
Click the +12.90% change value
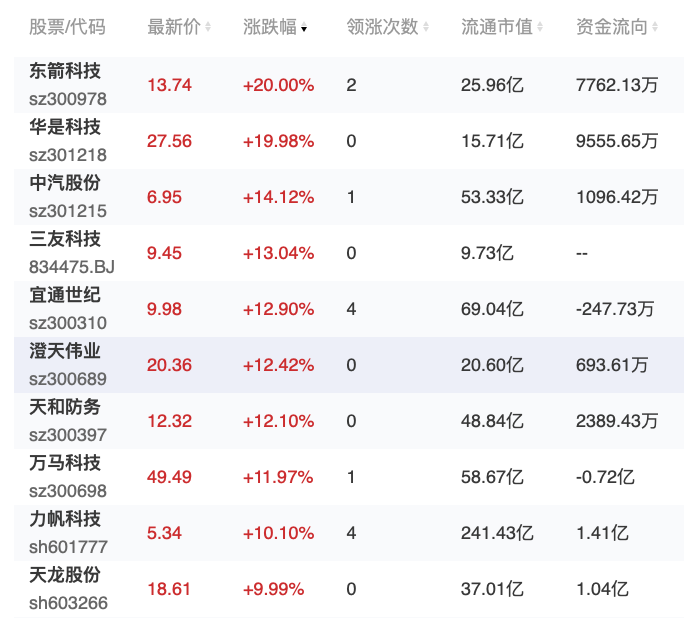click(x=278, y=309)
